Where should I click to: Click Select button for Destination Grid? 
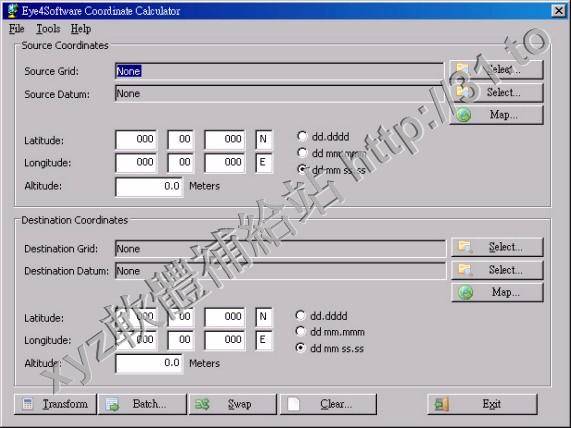pyautogui.click(x=497, y=247)
